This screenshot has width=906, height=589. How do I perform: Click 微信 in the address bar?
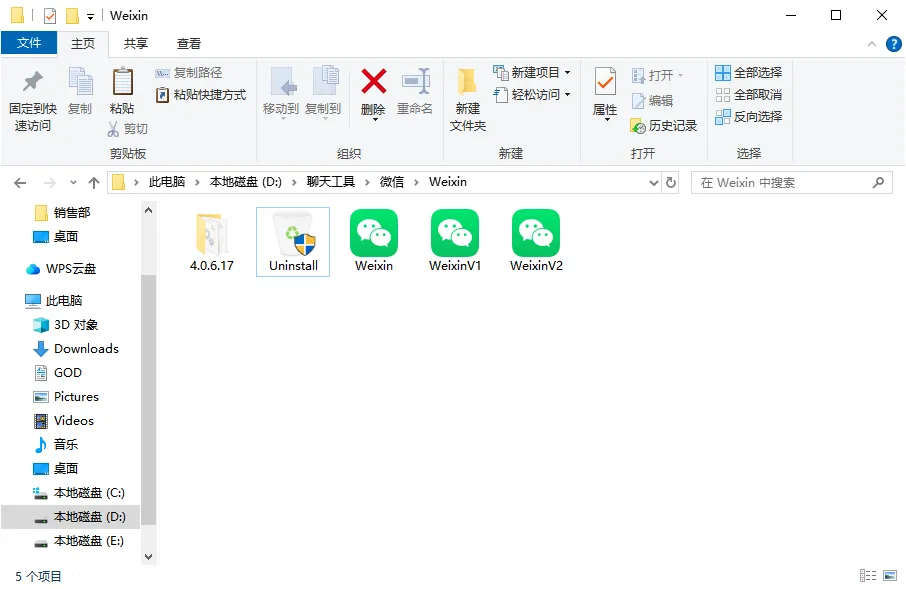pyautogui.click(x=391, y=182)
